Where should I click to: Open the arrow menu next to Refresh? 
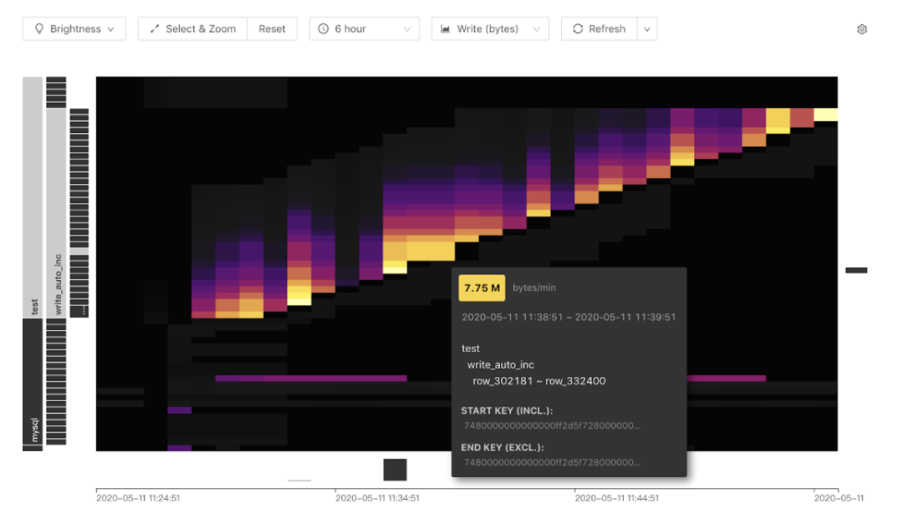[647, 29]
